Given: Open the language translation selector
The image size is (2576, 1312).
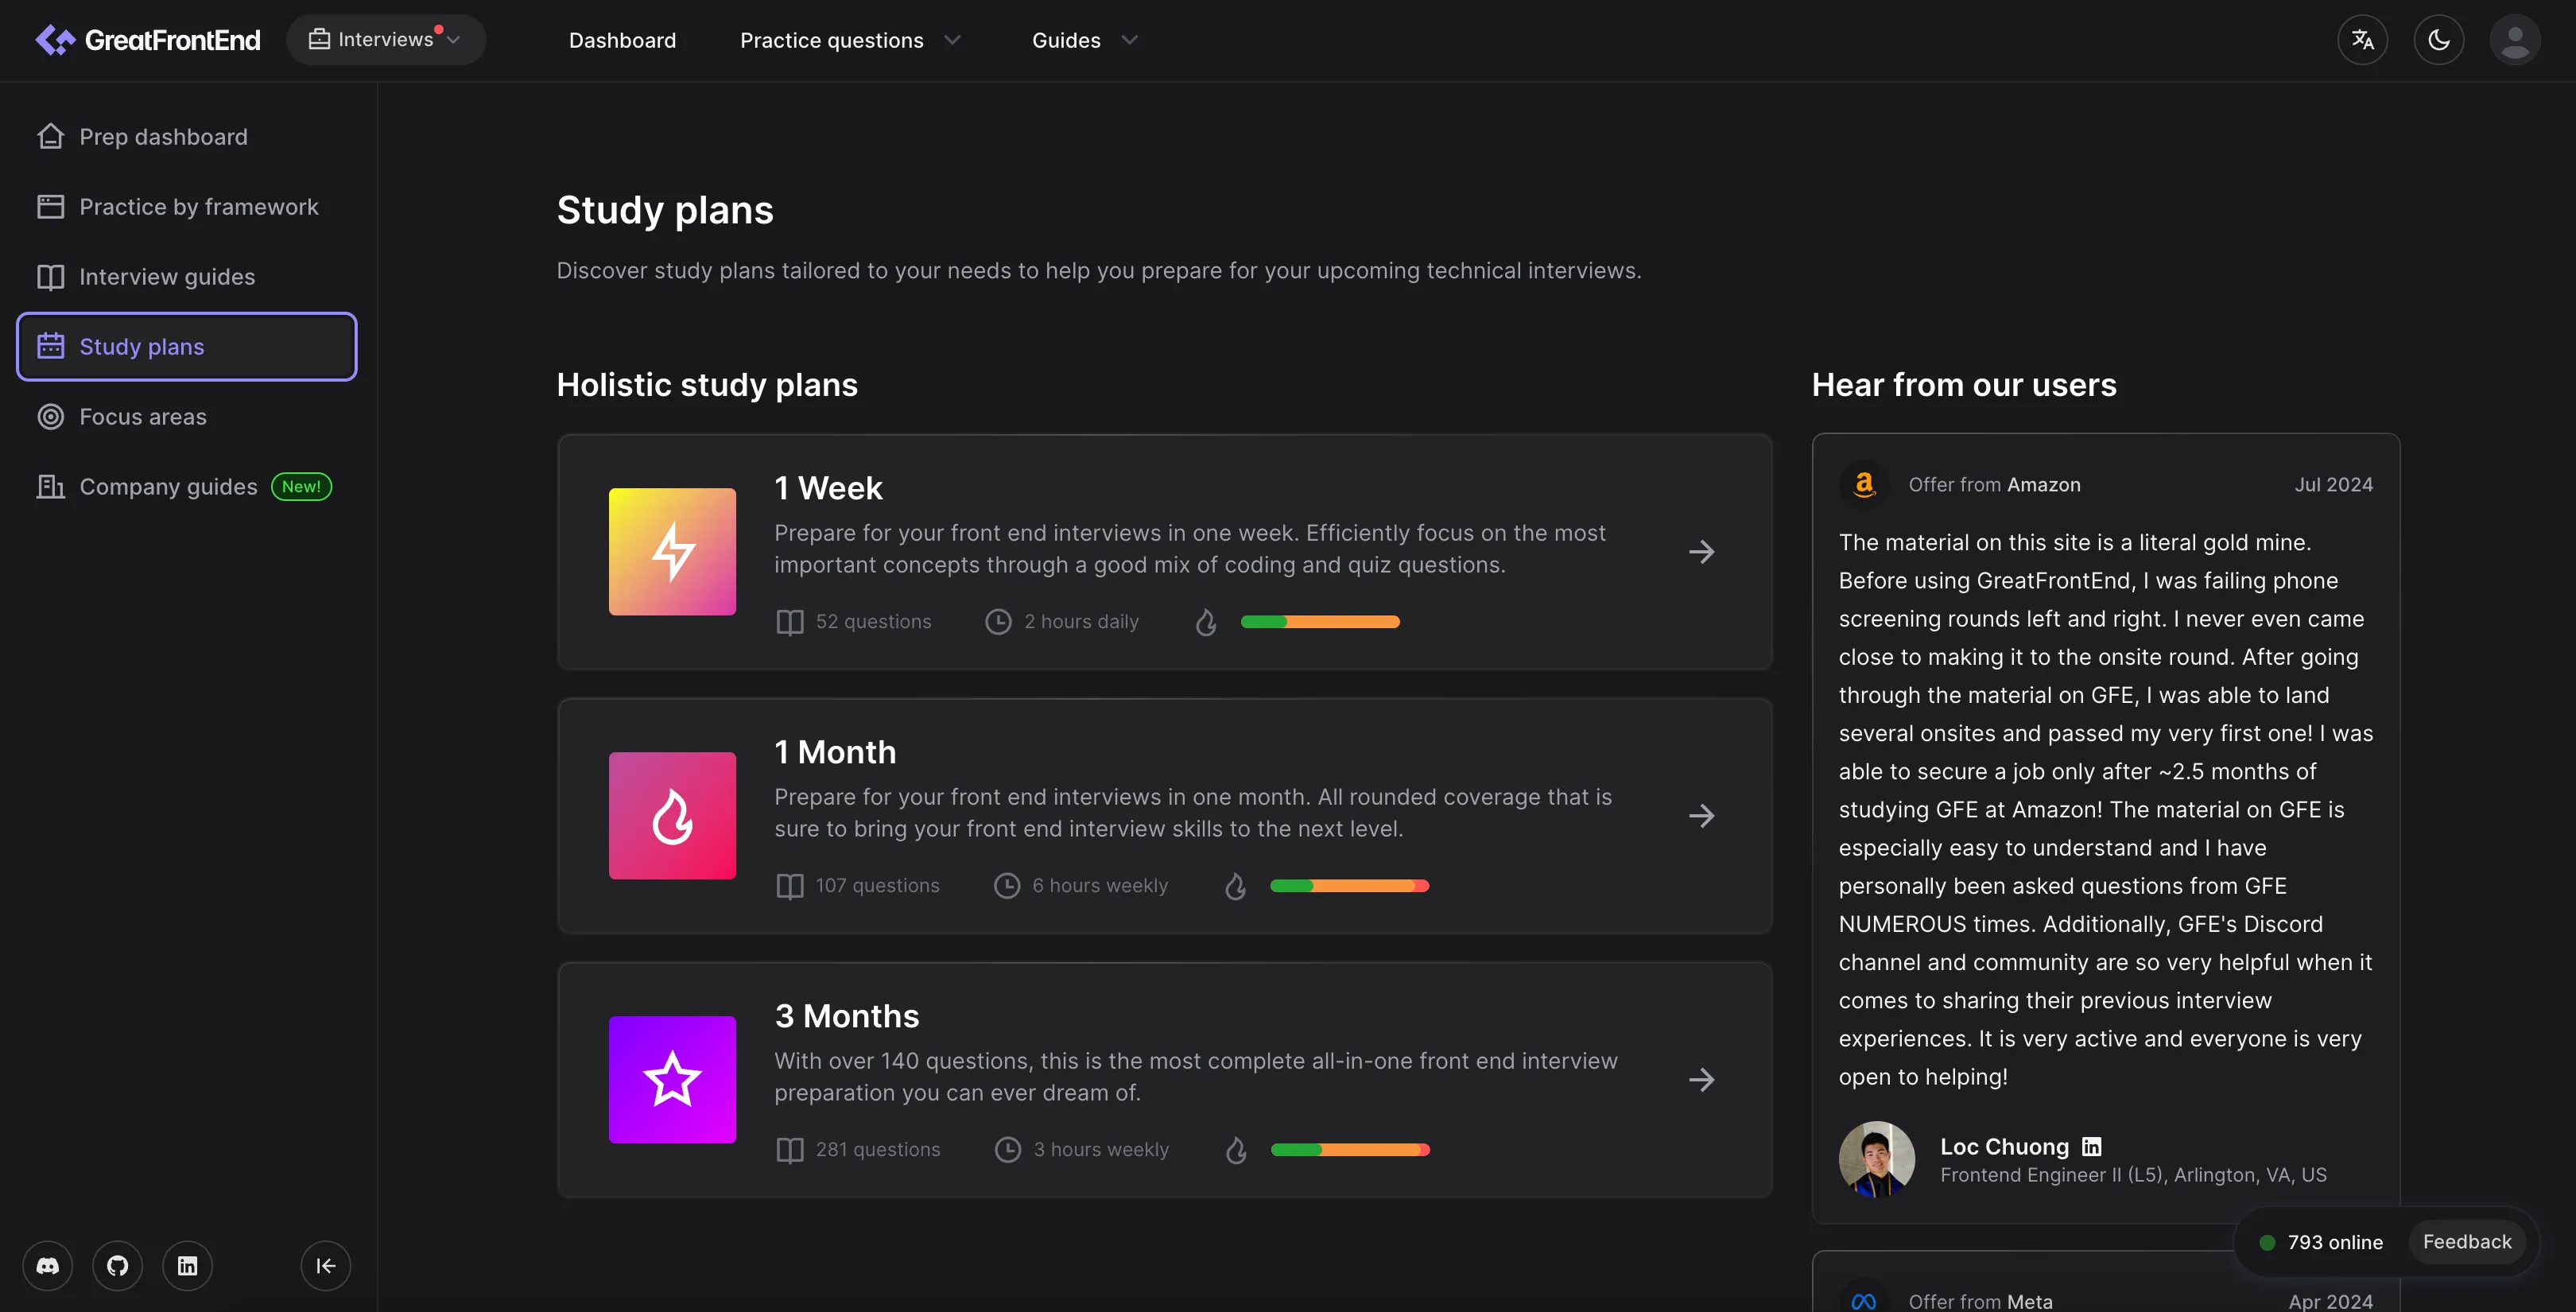Looking at the screenshot, I should pos(2363,40).
